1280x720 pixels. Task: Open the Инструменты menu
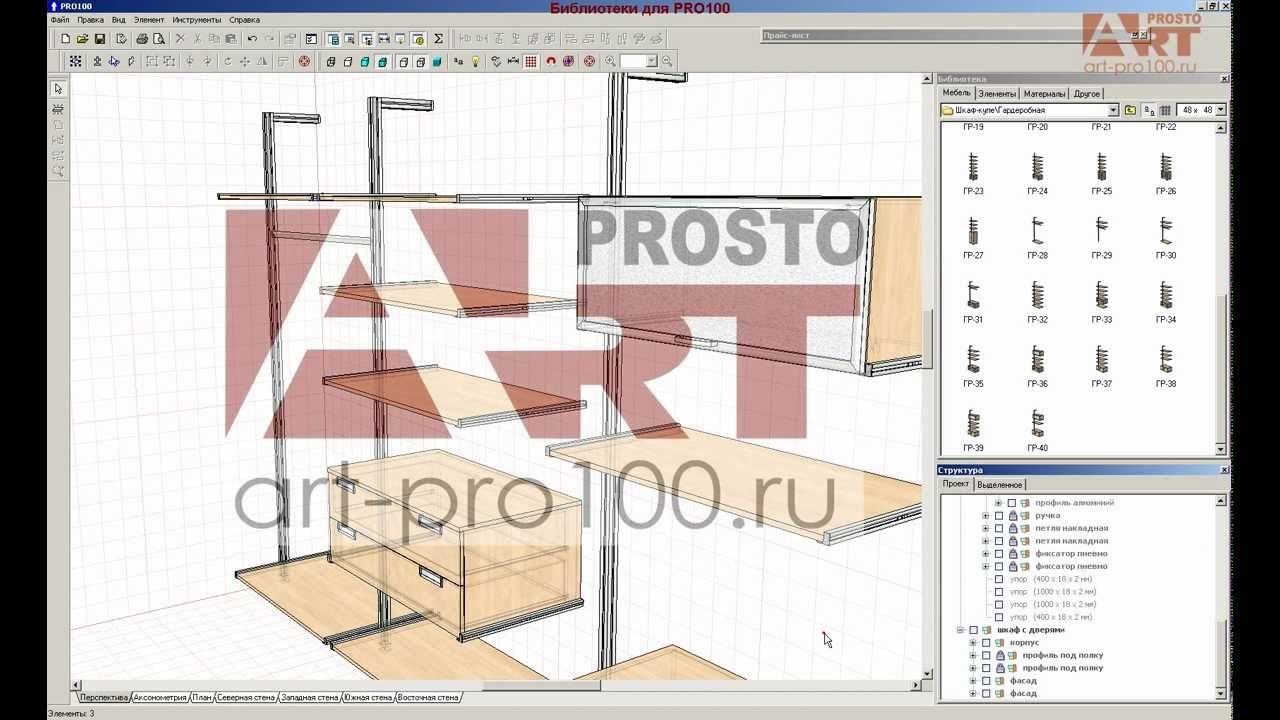[x=197, y=20]
